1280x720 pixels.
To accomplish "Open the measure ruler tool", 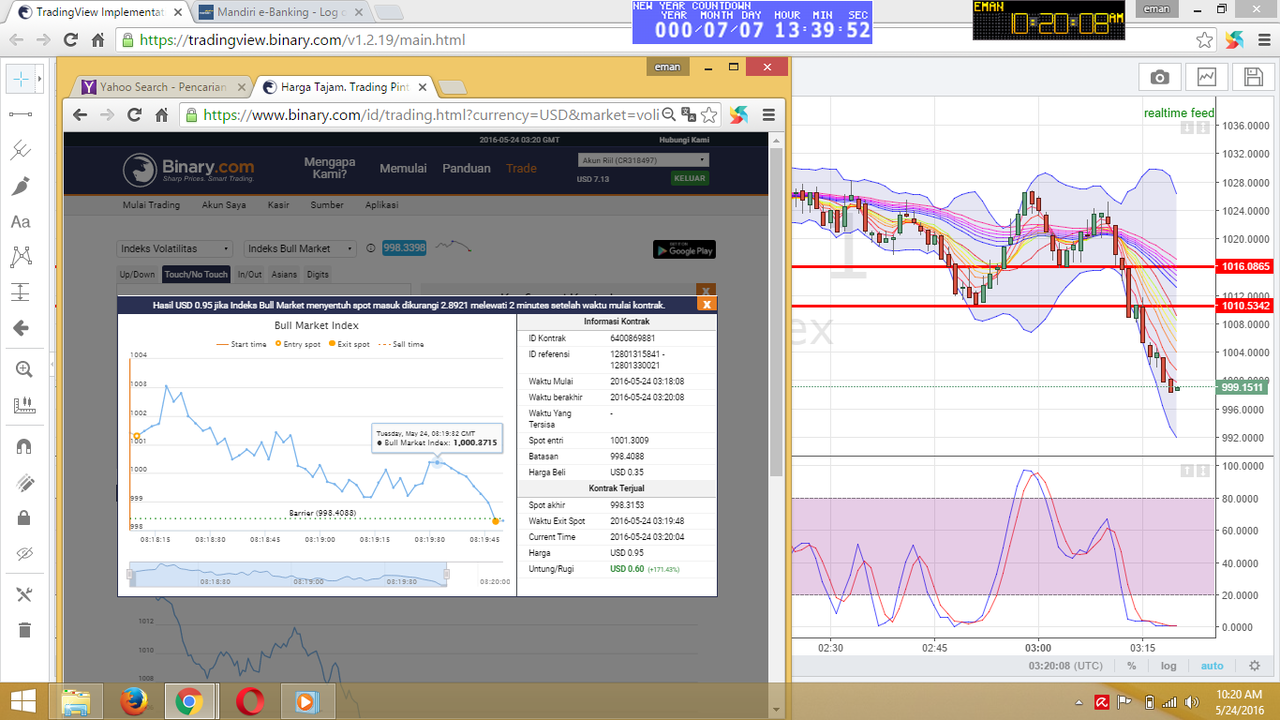I will click(24, 405).
